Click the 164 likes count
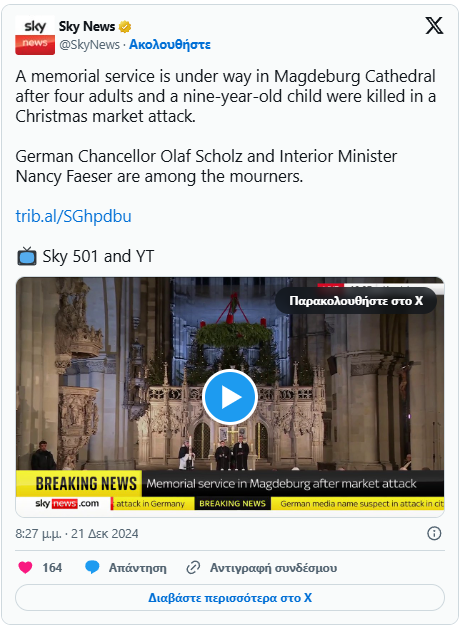Viewport: 460px width, 627px height. [52, 567]
